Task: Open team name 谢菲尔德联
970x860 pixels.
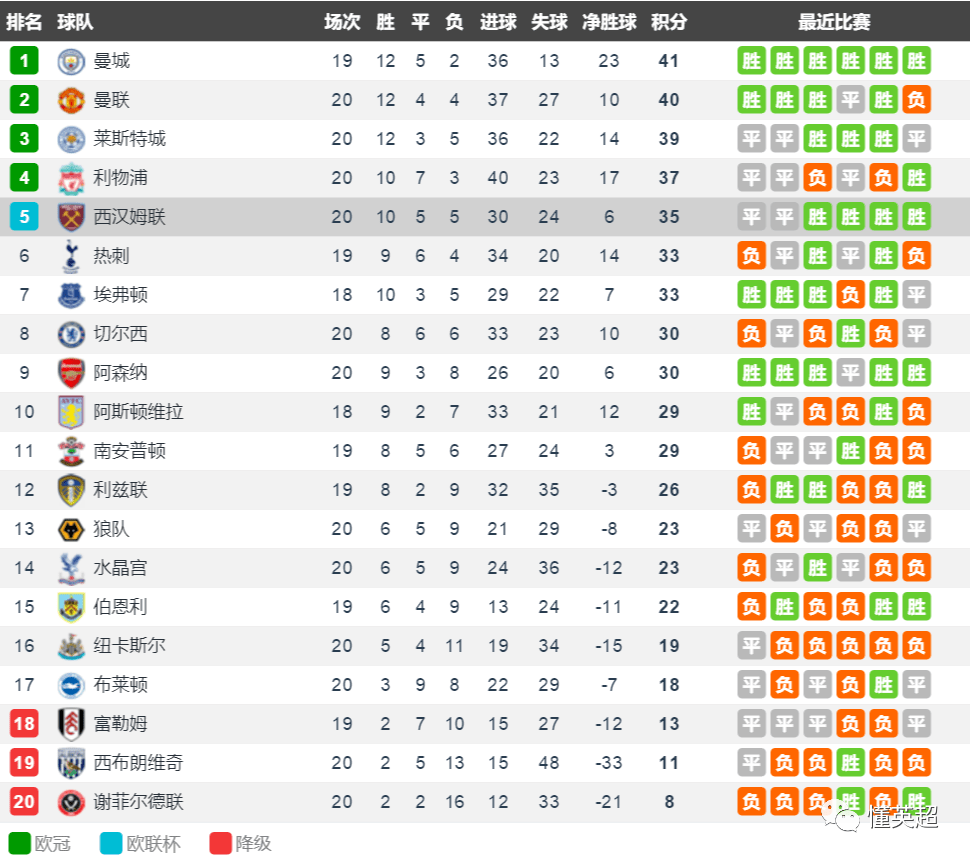Action: 138,802
